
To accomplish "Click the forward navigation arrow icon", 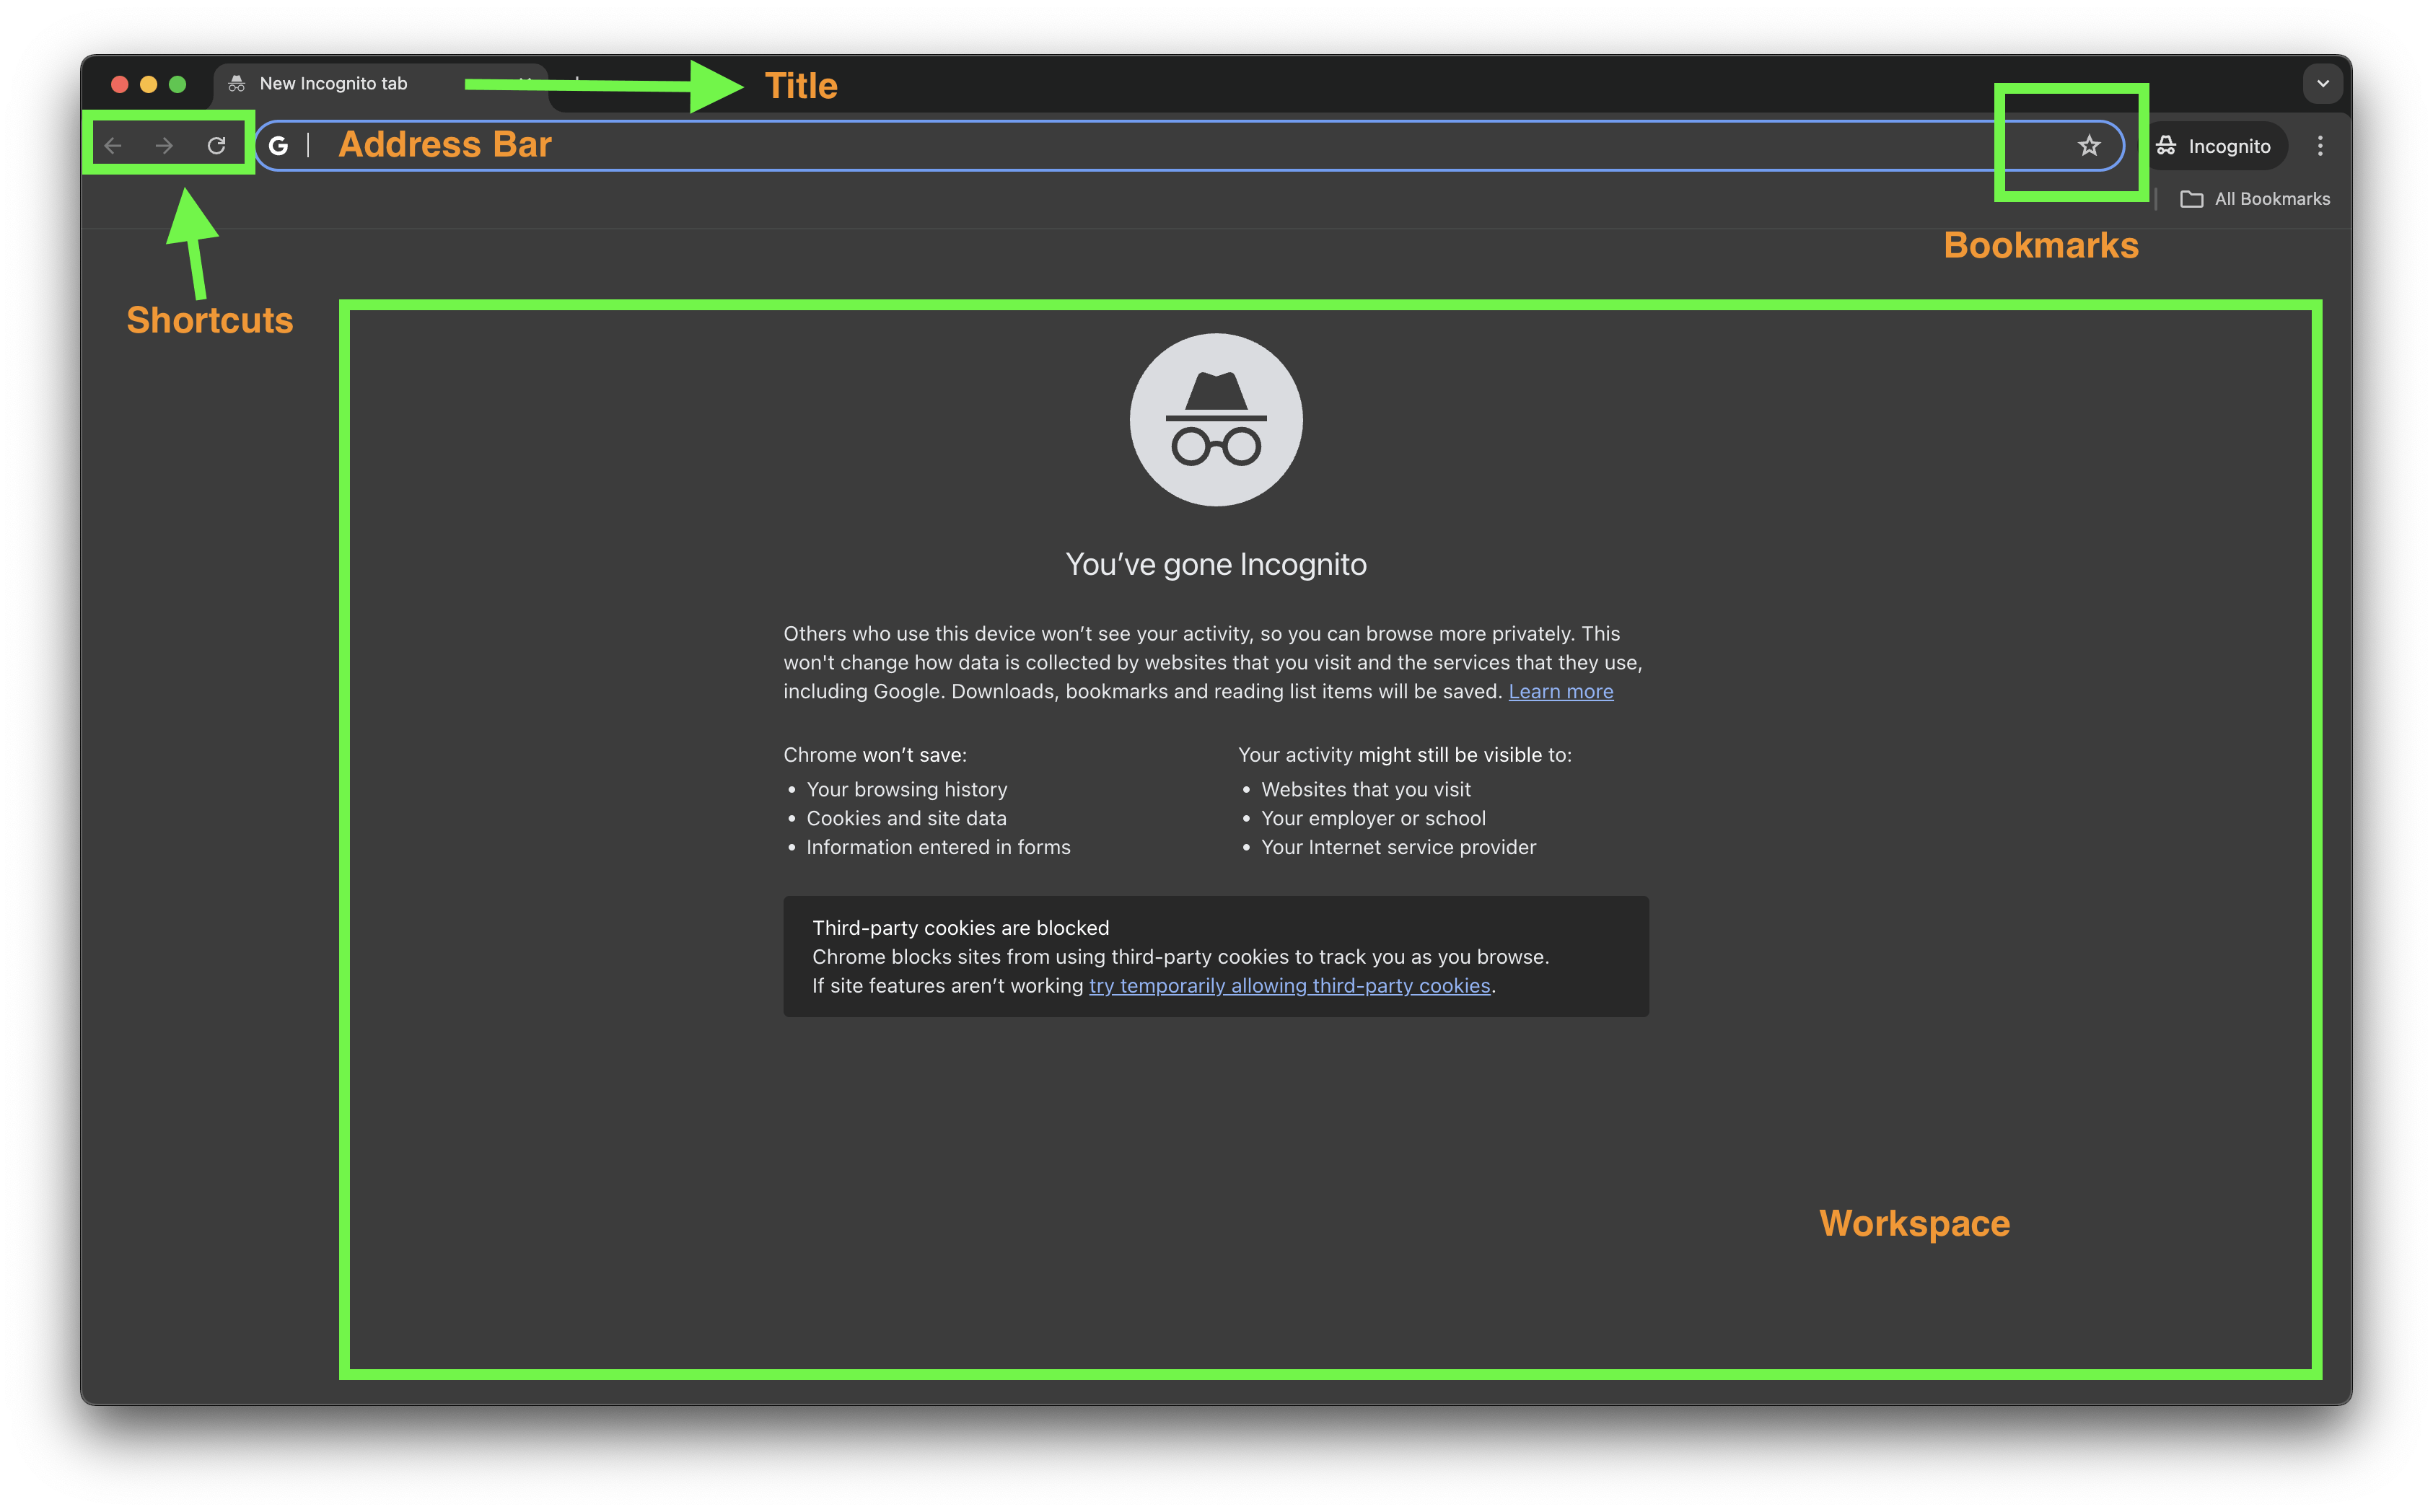I will tap(164, 144).
